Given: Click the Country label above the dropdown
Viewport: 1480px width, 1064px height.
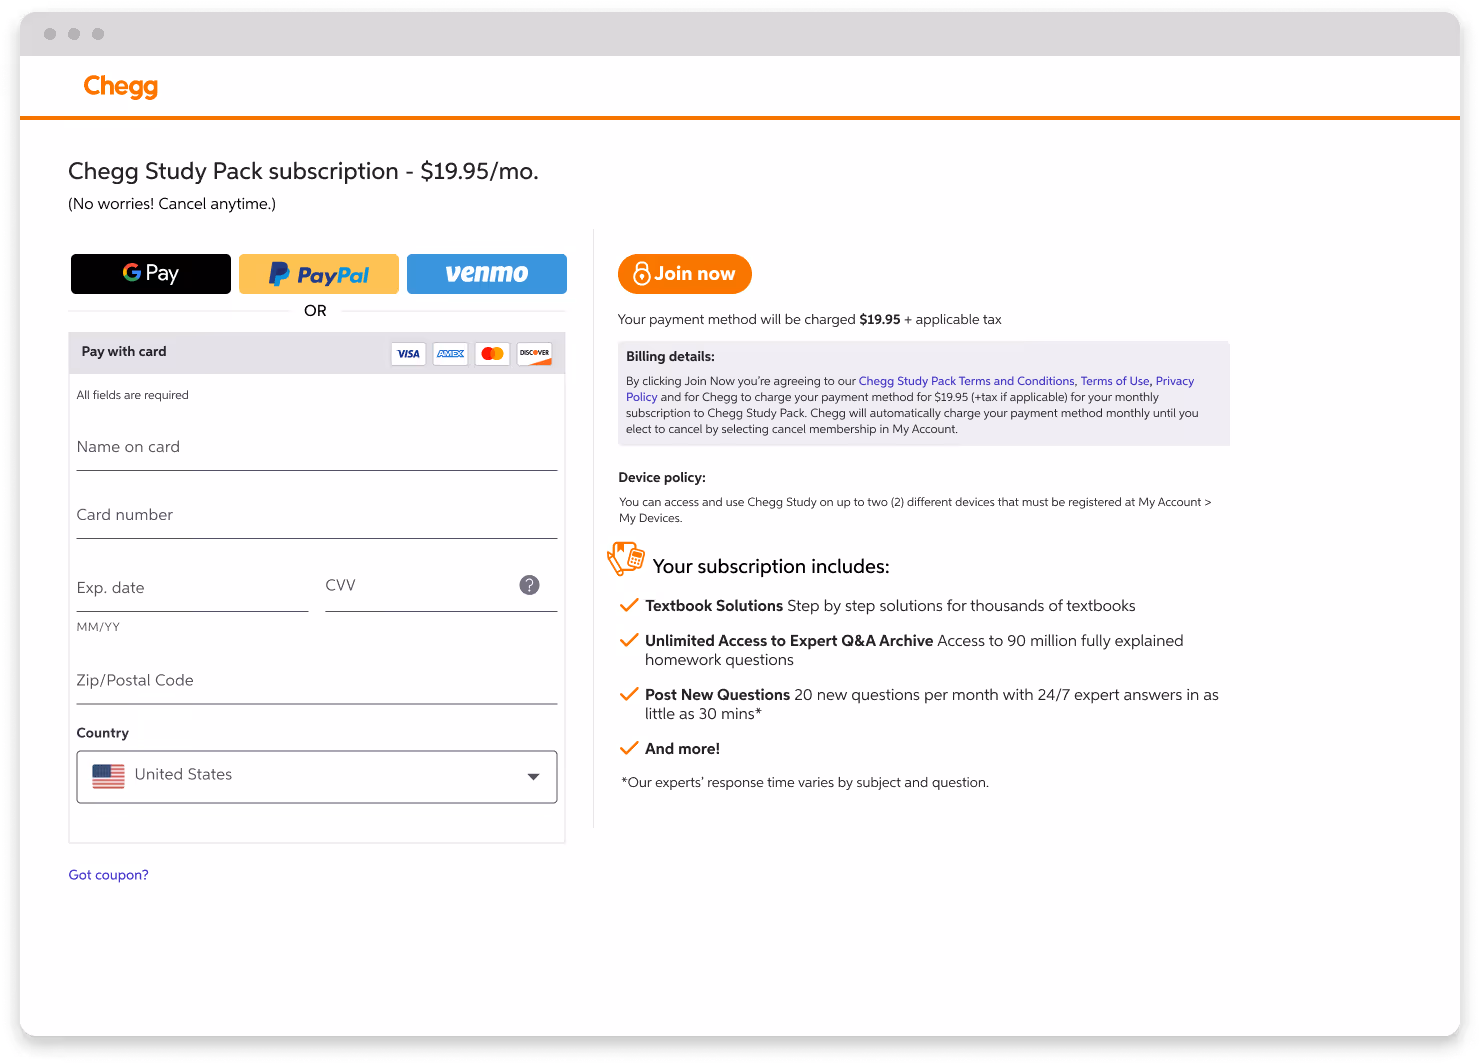Looking at the screenshot, I should 103,733.
